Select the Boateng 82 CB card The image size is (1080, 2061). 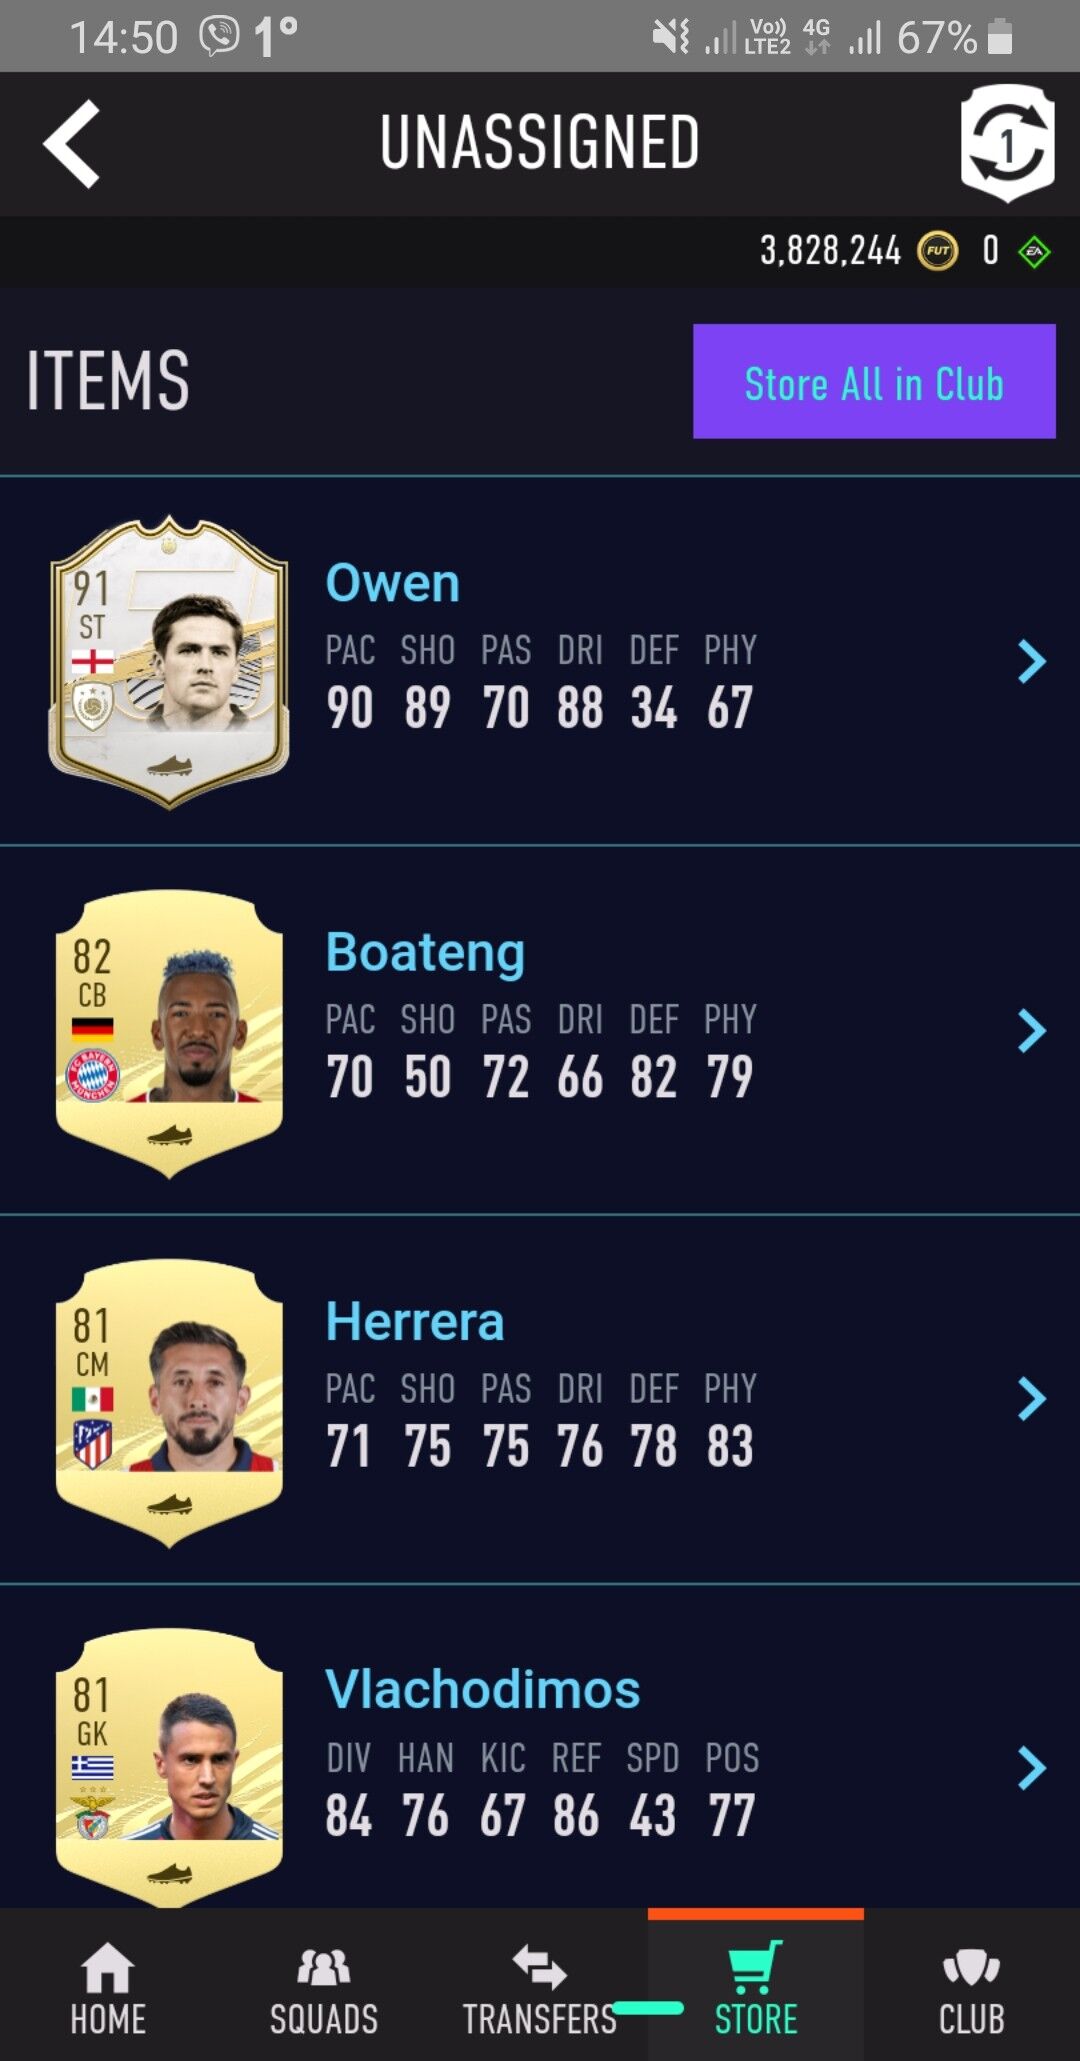[169, 1034]
